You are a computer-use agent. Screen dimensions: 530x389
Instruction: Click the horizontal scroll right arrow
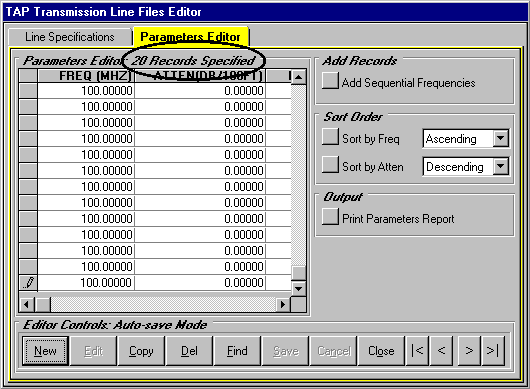point(283,305)
